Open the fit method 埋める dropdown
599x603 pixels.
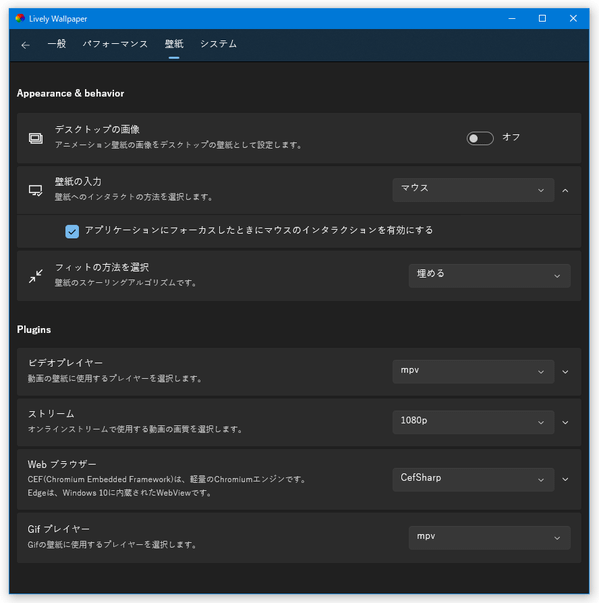pyautogui.click(x=489, y=276)
